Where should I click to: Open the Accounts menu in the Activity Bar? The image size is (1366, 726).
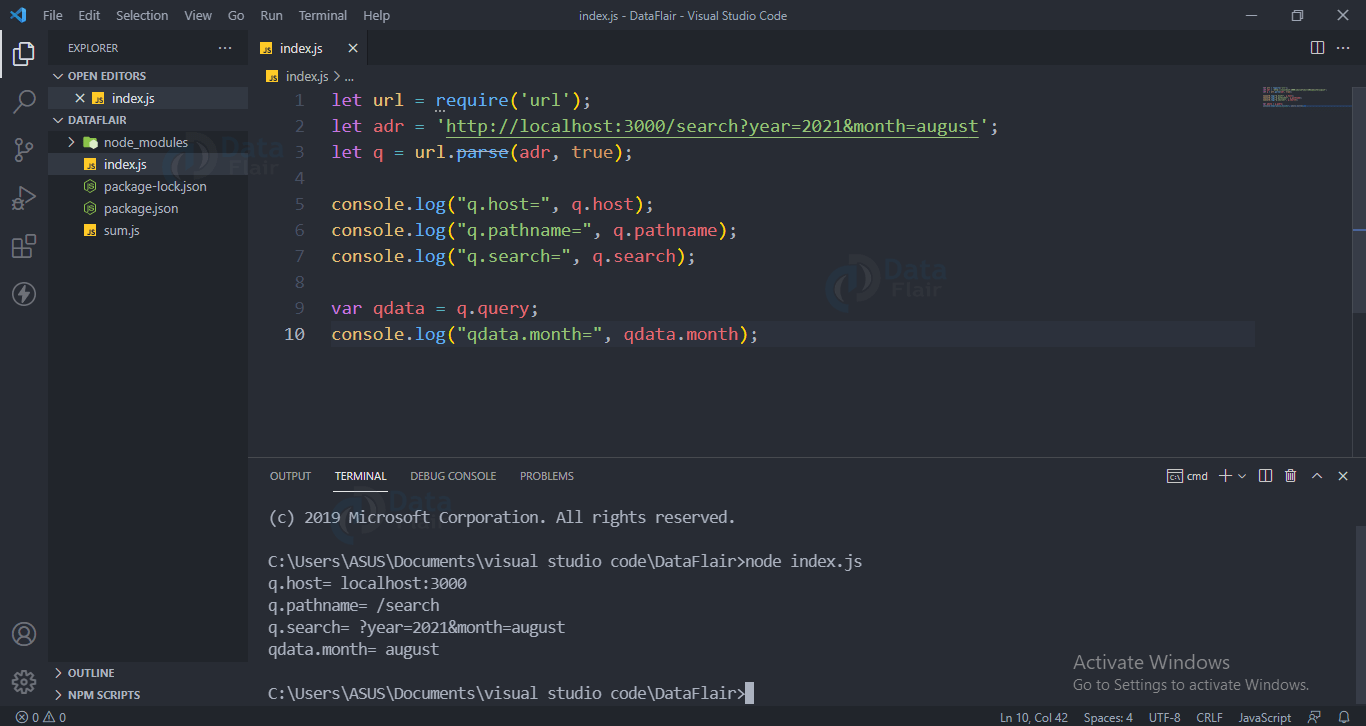pos(24,633)
